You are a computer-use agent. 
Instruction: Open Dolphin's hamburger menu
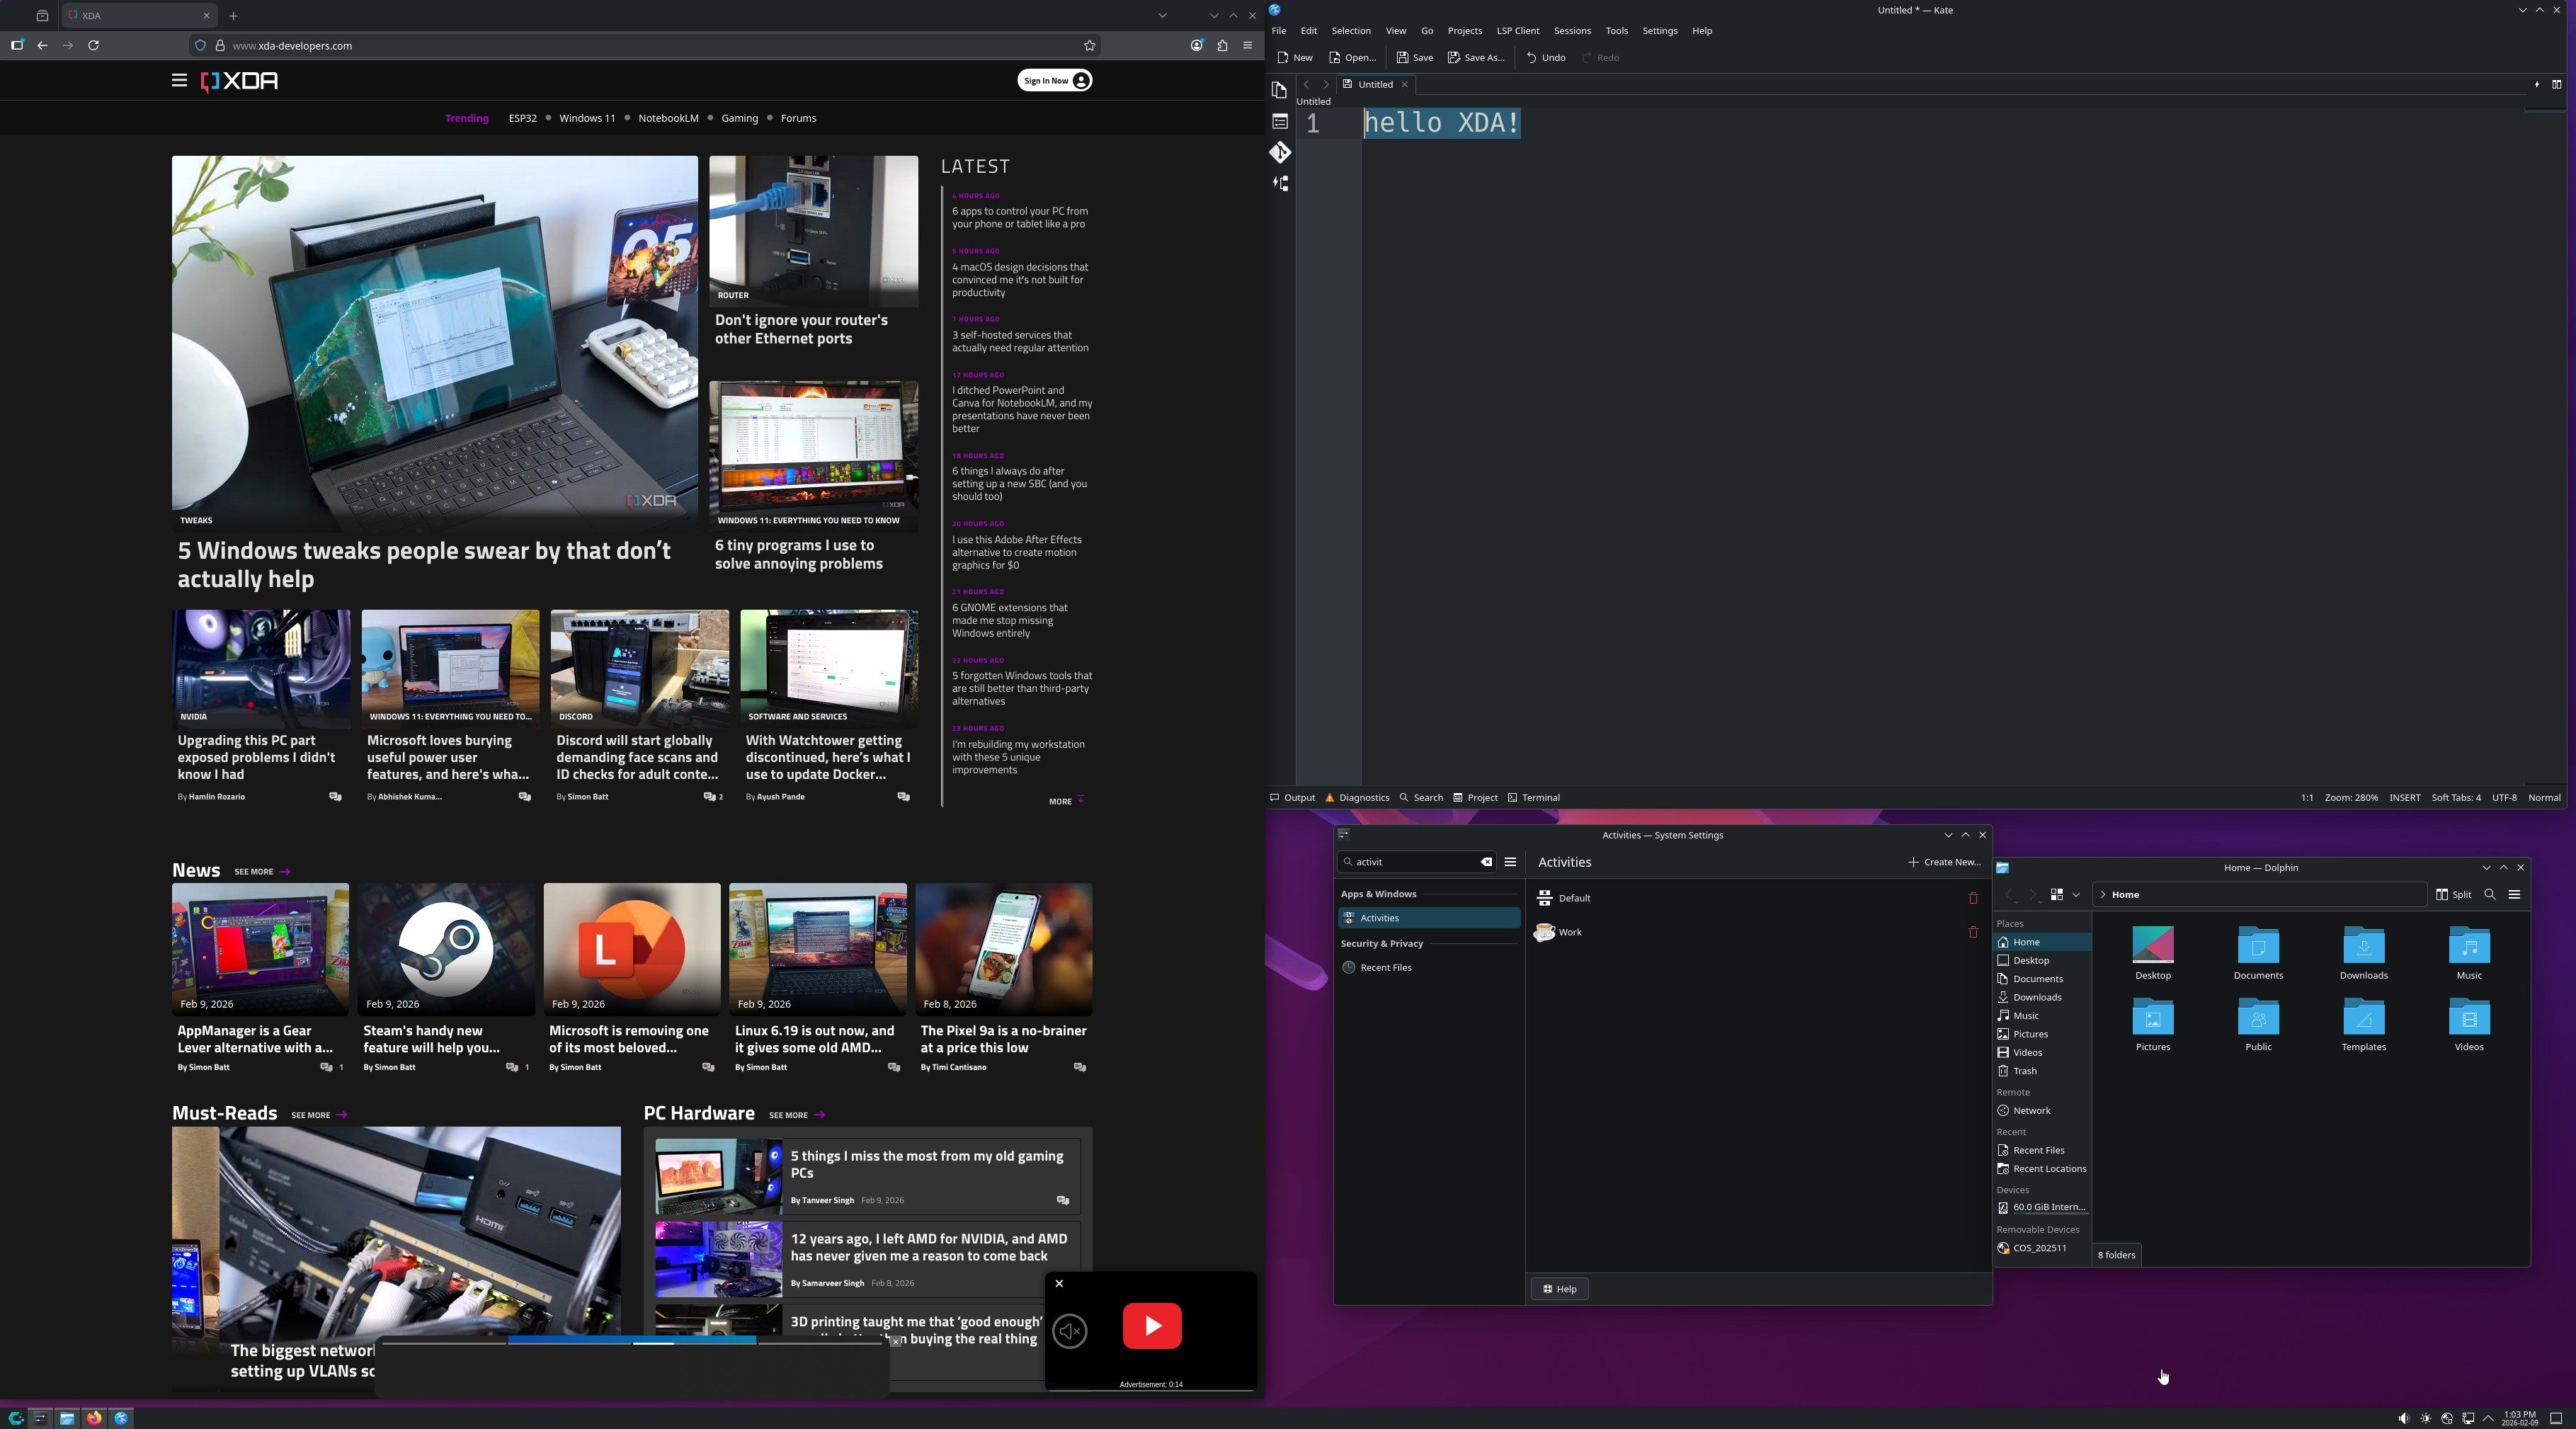point(2514,895)
